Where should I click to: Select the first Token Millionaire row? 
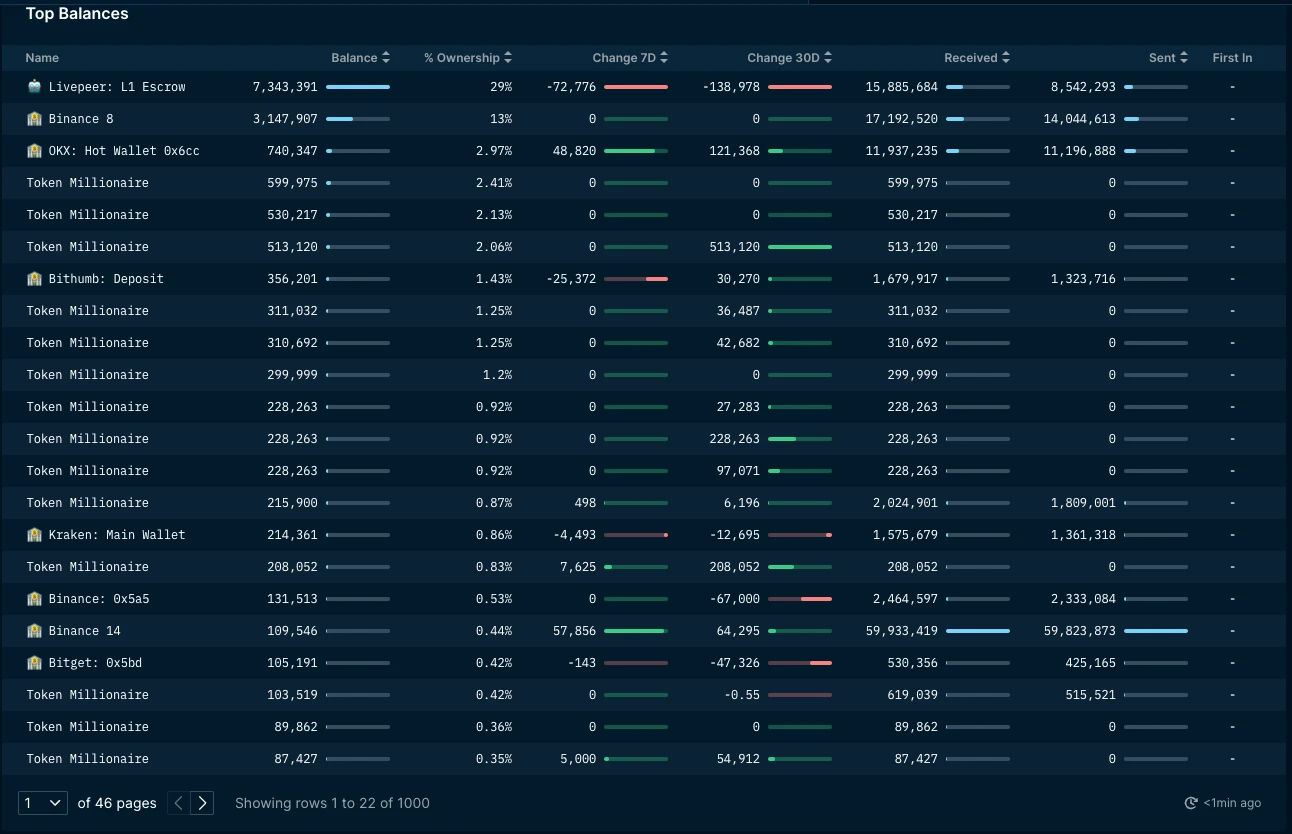click(x=87, y=183)
